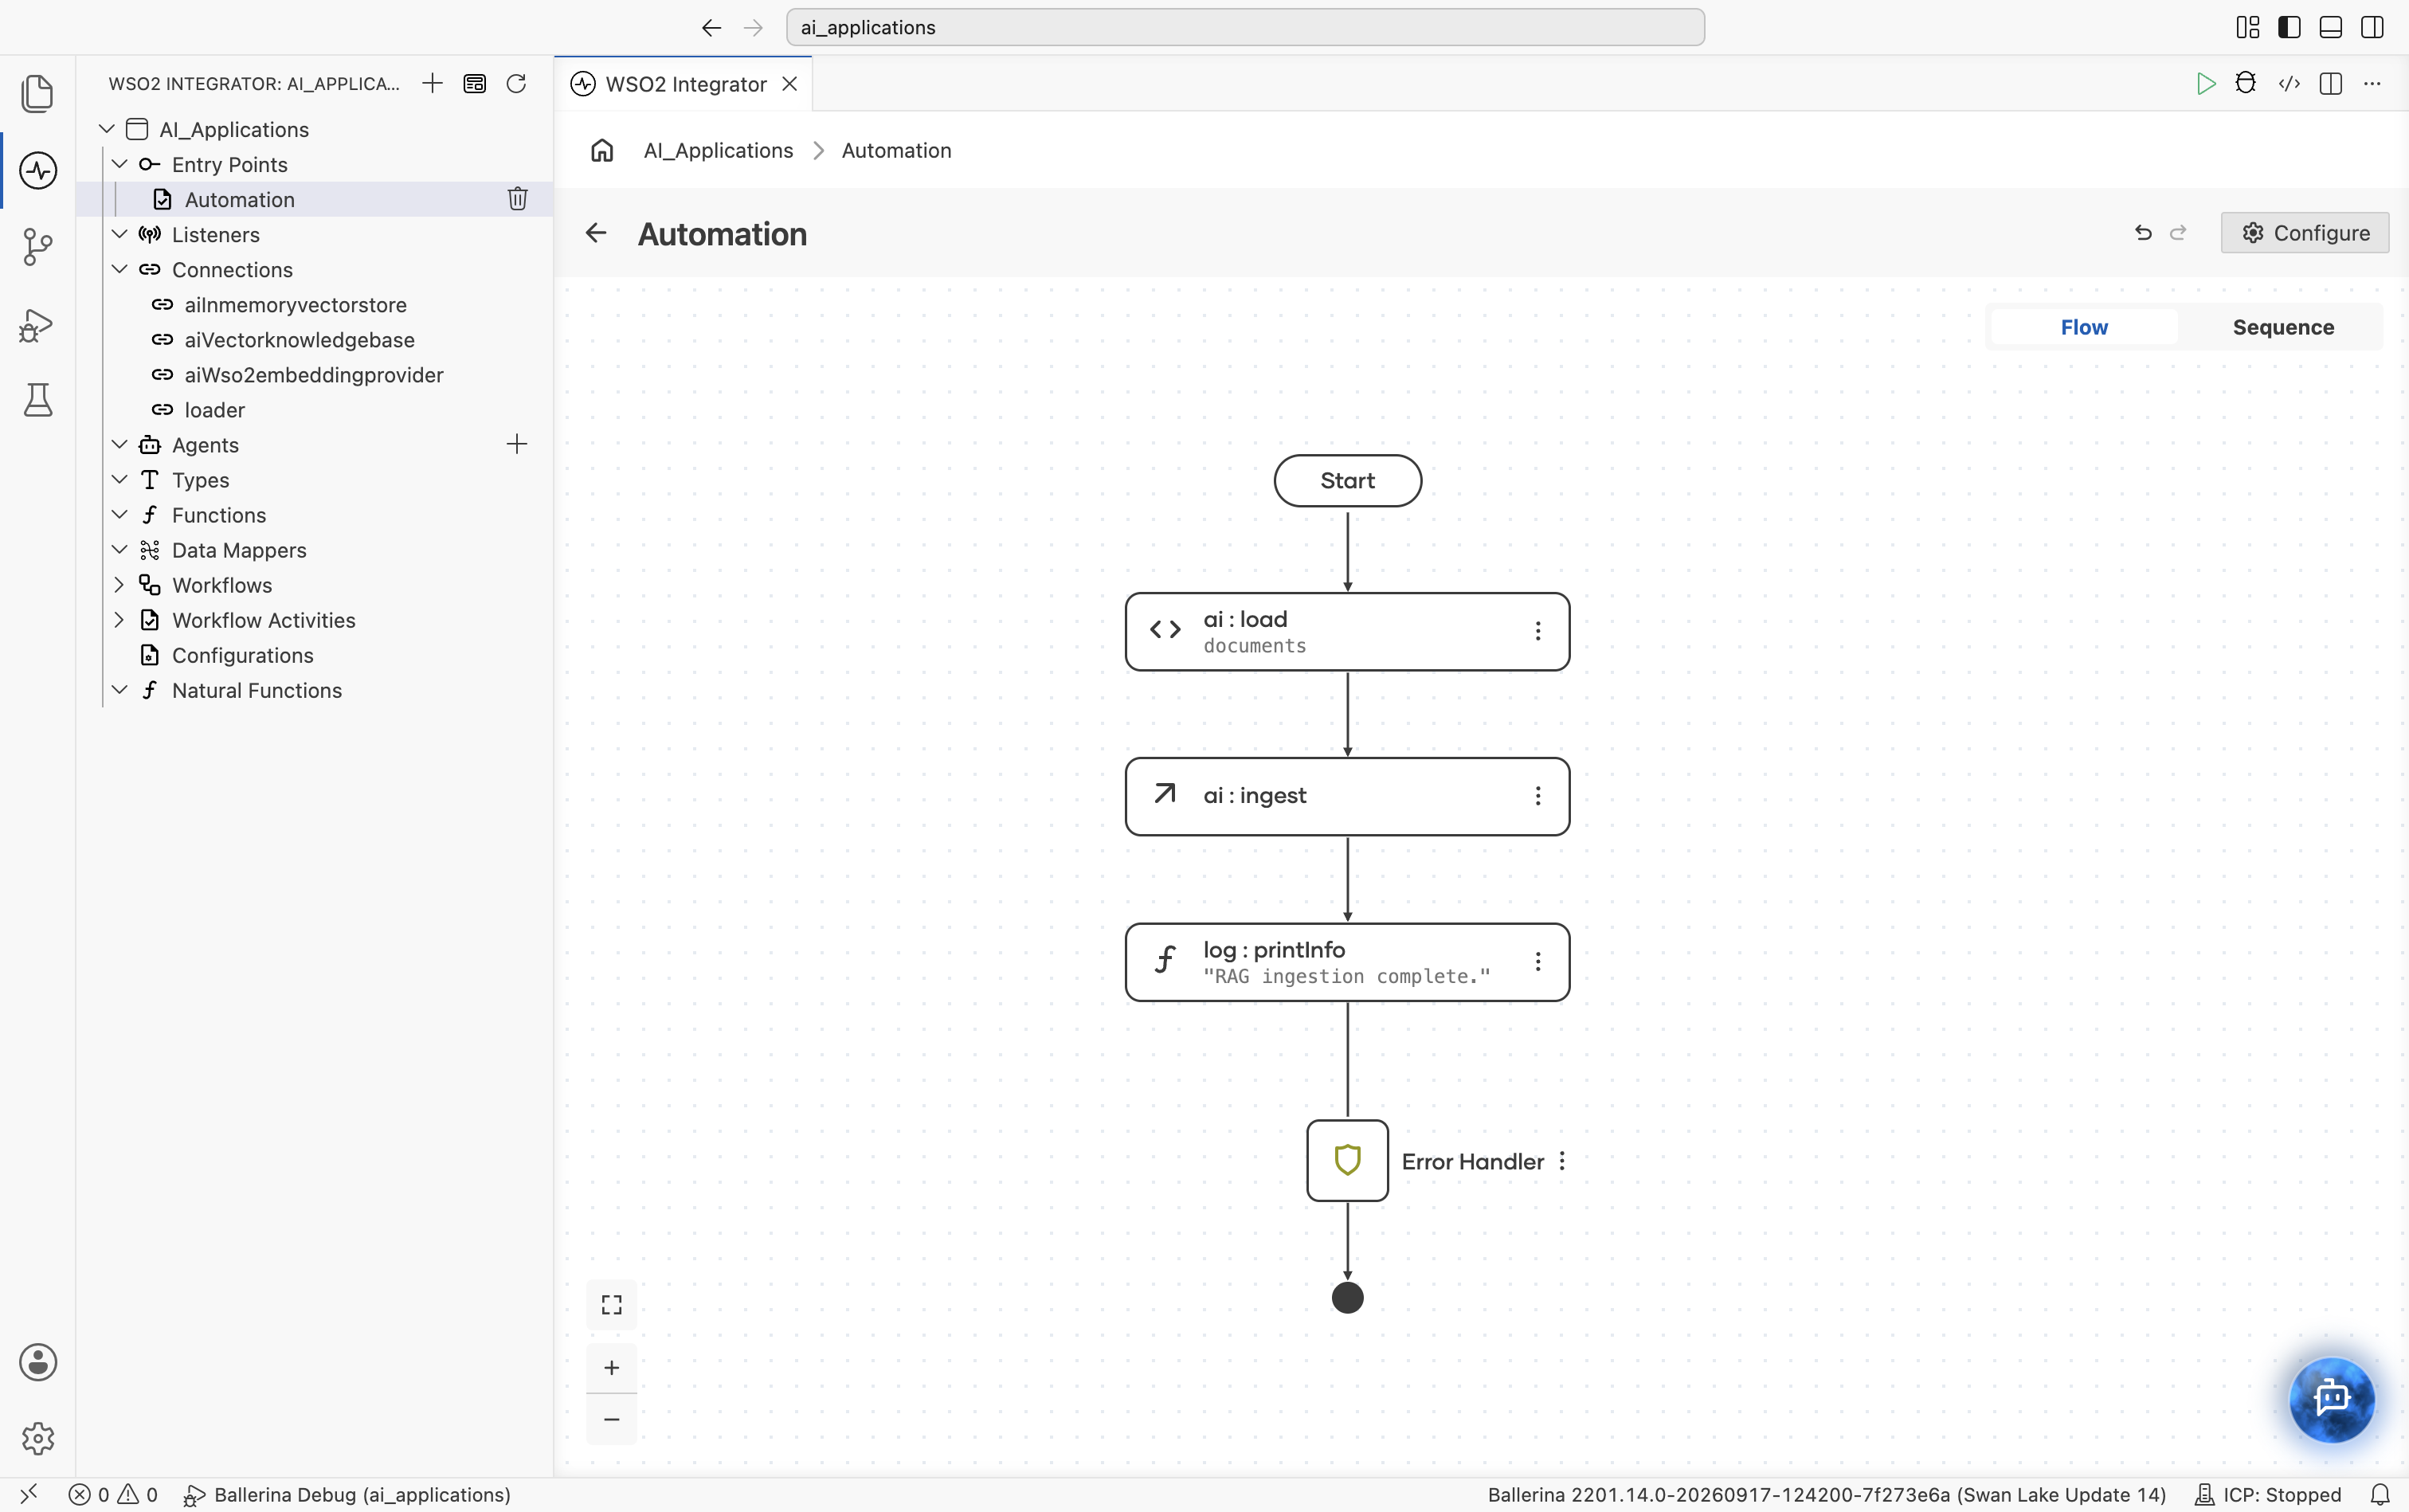Viewport: 2409px width, 1512px height.
Task: Open options menu for Error Handler
Action: tap(1562, 1161)
